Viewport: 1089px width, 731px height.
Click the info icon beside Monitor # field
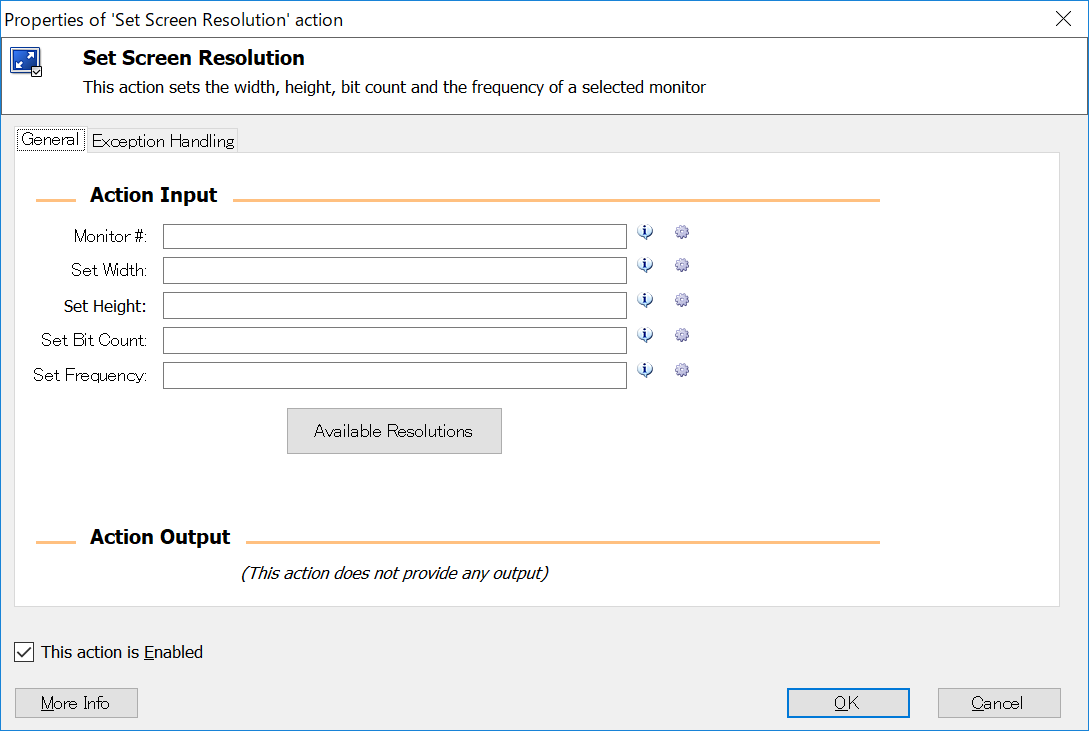pyautogui.click(x=645, y=232)
